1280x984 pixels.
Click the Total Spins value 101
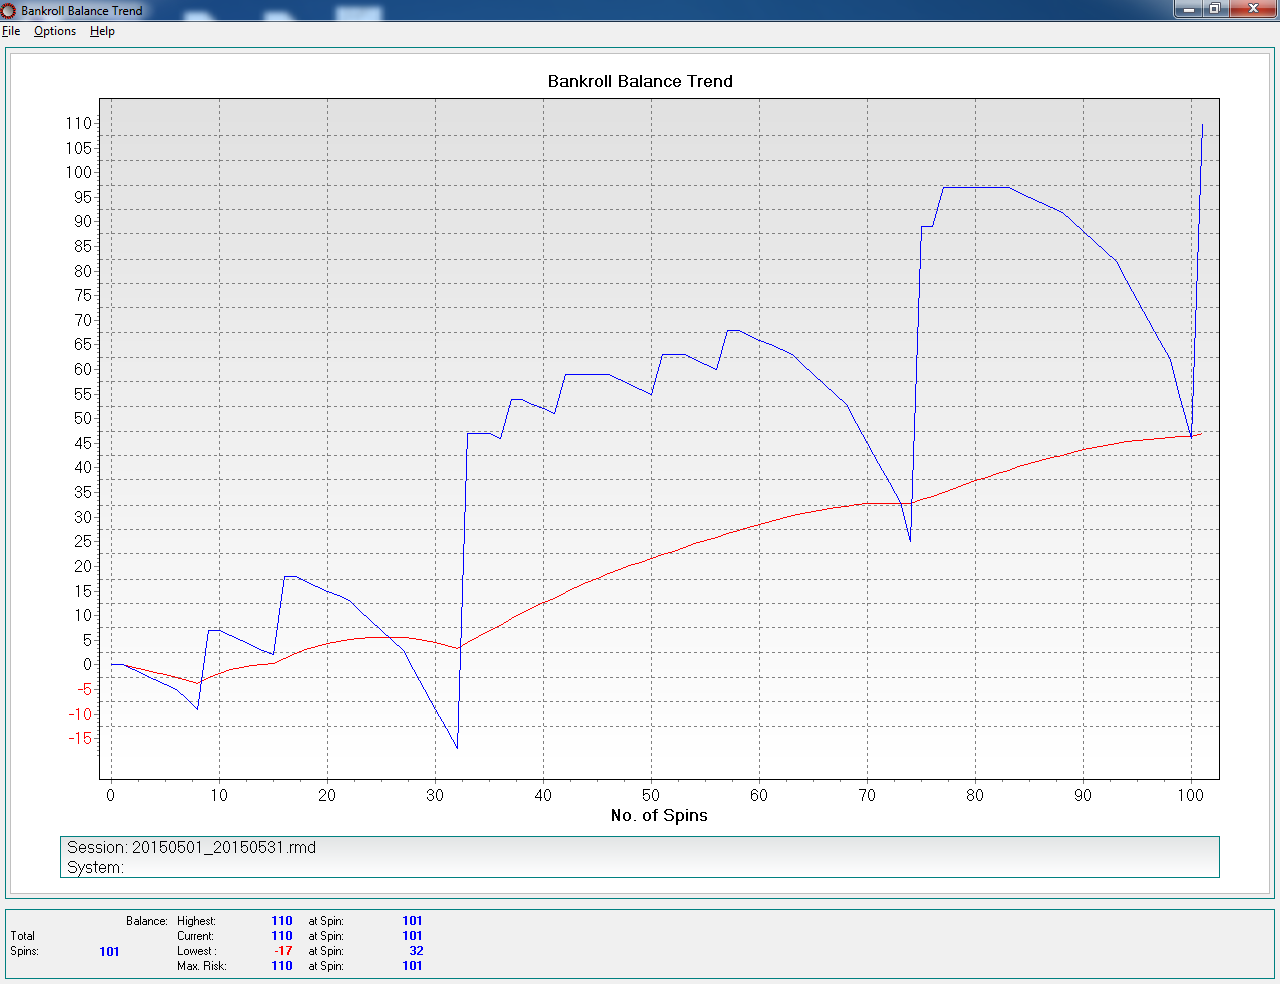[110, 951]
